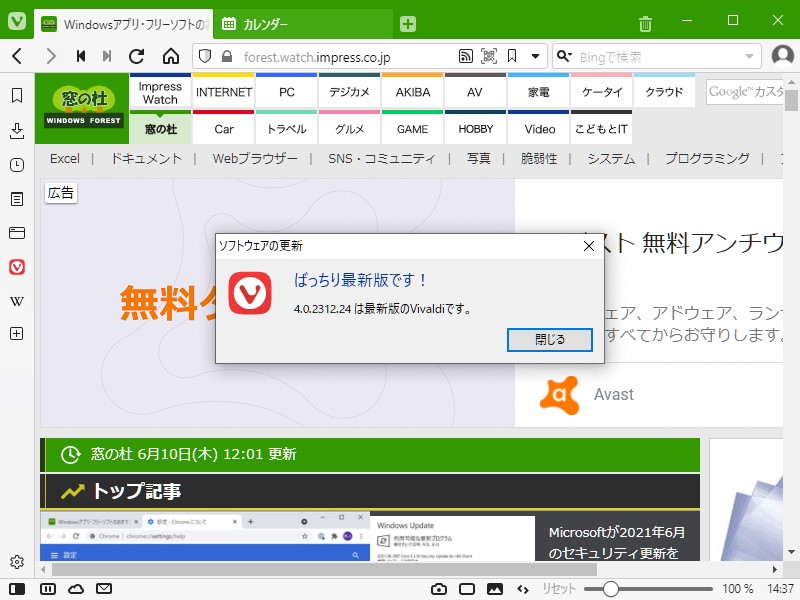Enable break mode with the pause icon
This screenshot has width=800, height=600.
click(x=47, y=590)
